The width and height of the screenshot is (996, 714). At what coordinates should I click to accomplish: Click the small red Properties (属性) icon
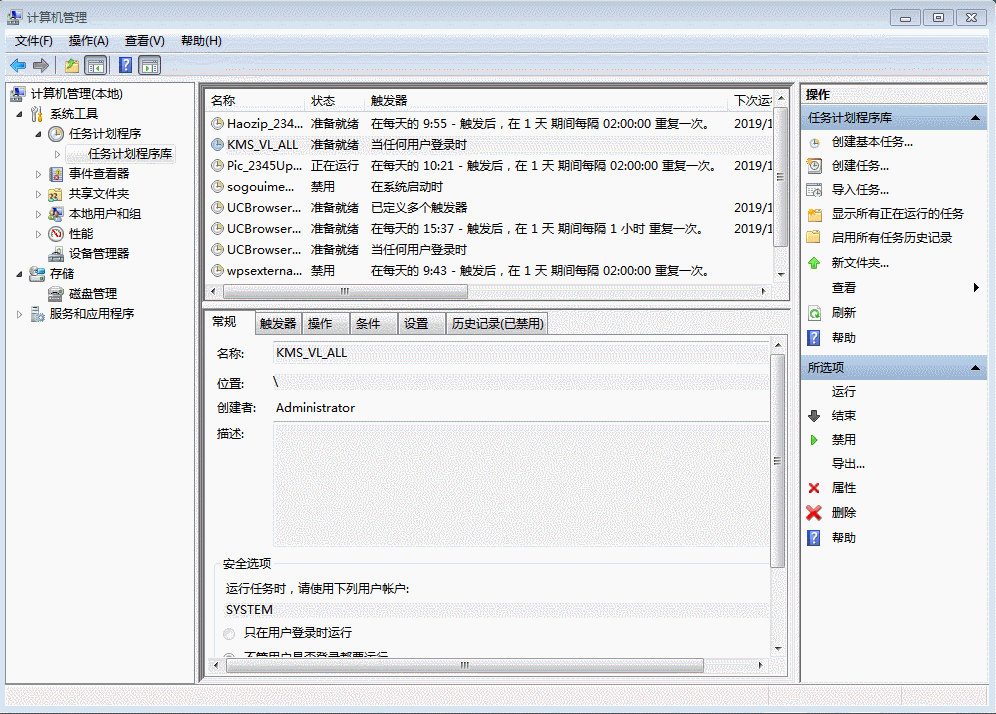pyautogui.click(x=814, y=488)
